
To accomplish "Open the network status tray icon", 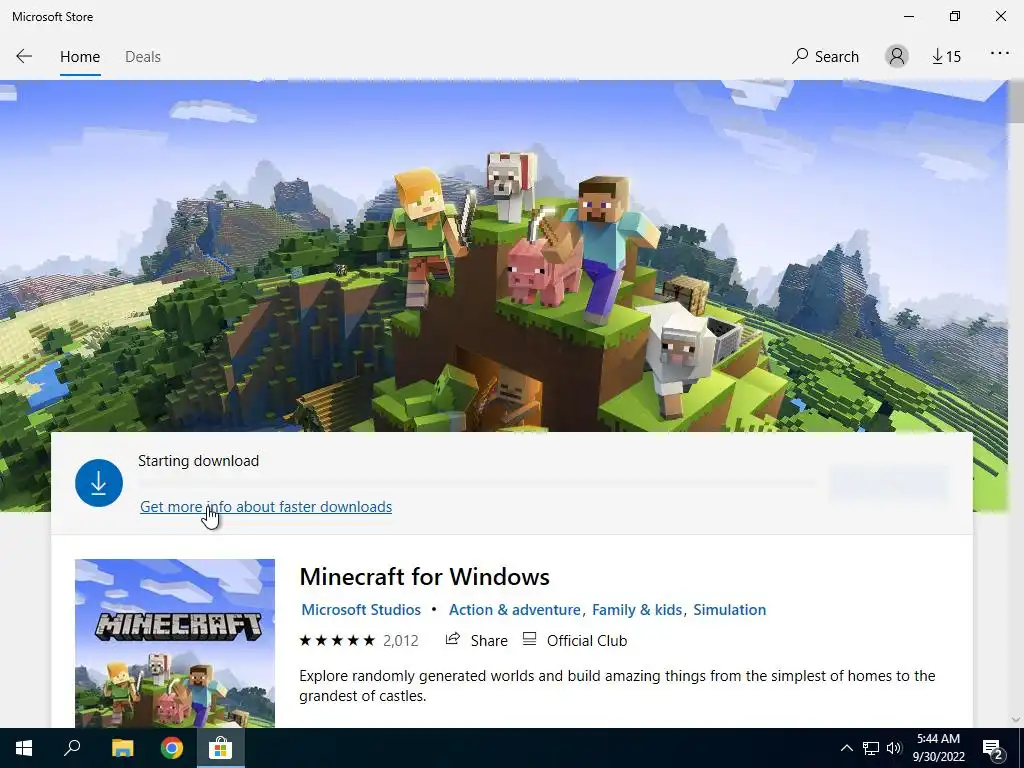I will tap(871, 748).
